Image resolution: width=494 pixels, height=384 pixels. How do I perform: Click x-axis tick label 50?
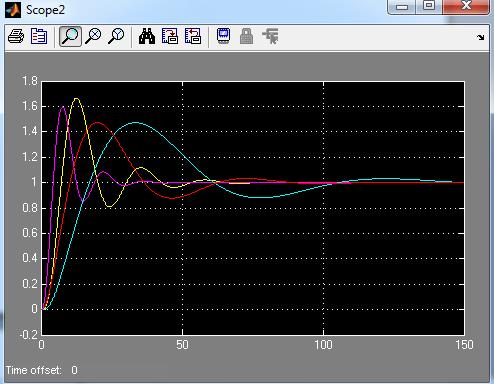pyautogui.click(x=182, y=345)
